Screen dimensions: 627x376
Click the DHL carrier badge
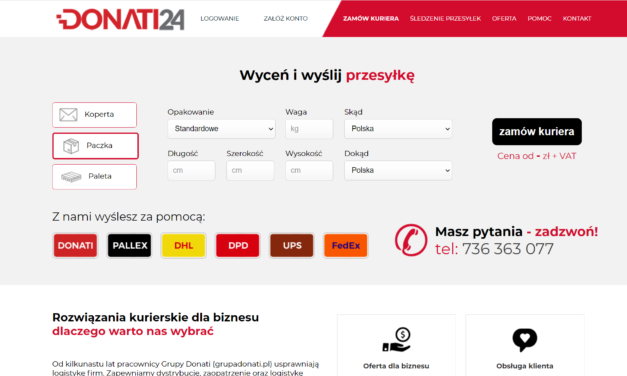[184, 246]
